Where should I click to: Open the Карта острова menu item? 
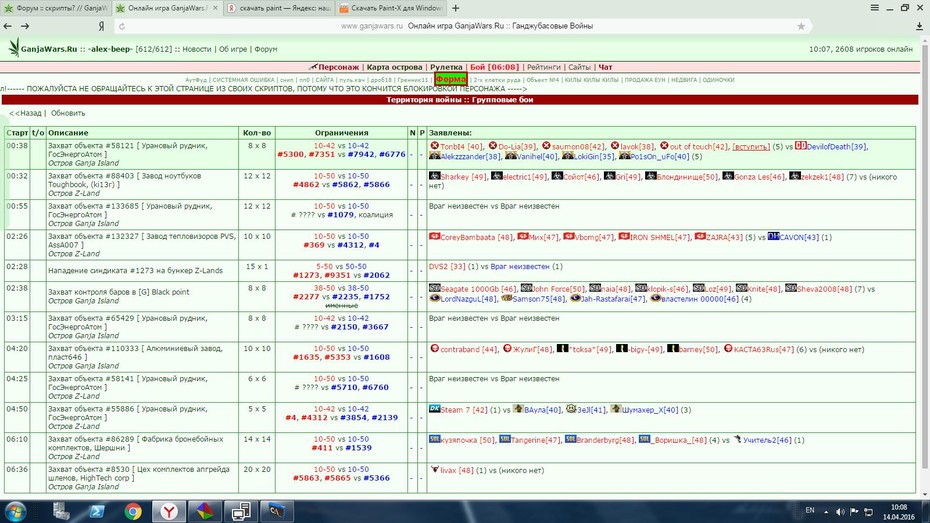coord(394,67)
